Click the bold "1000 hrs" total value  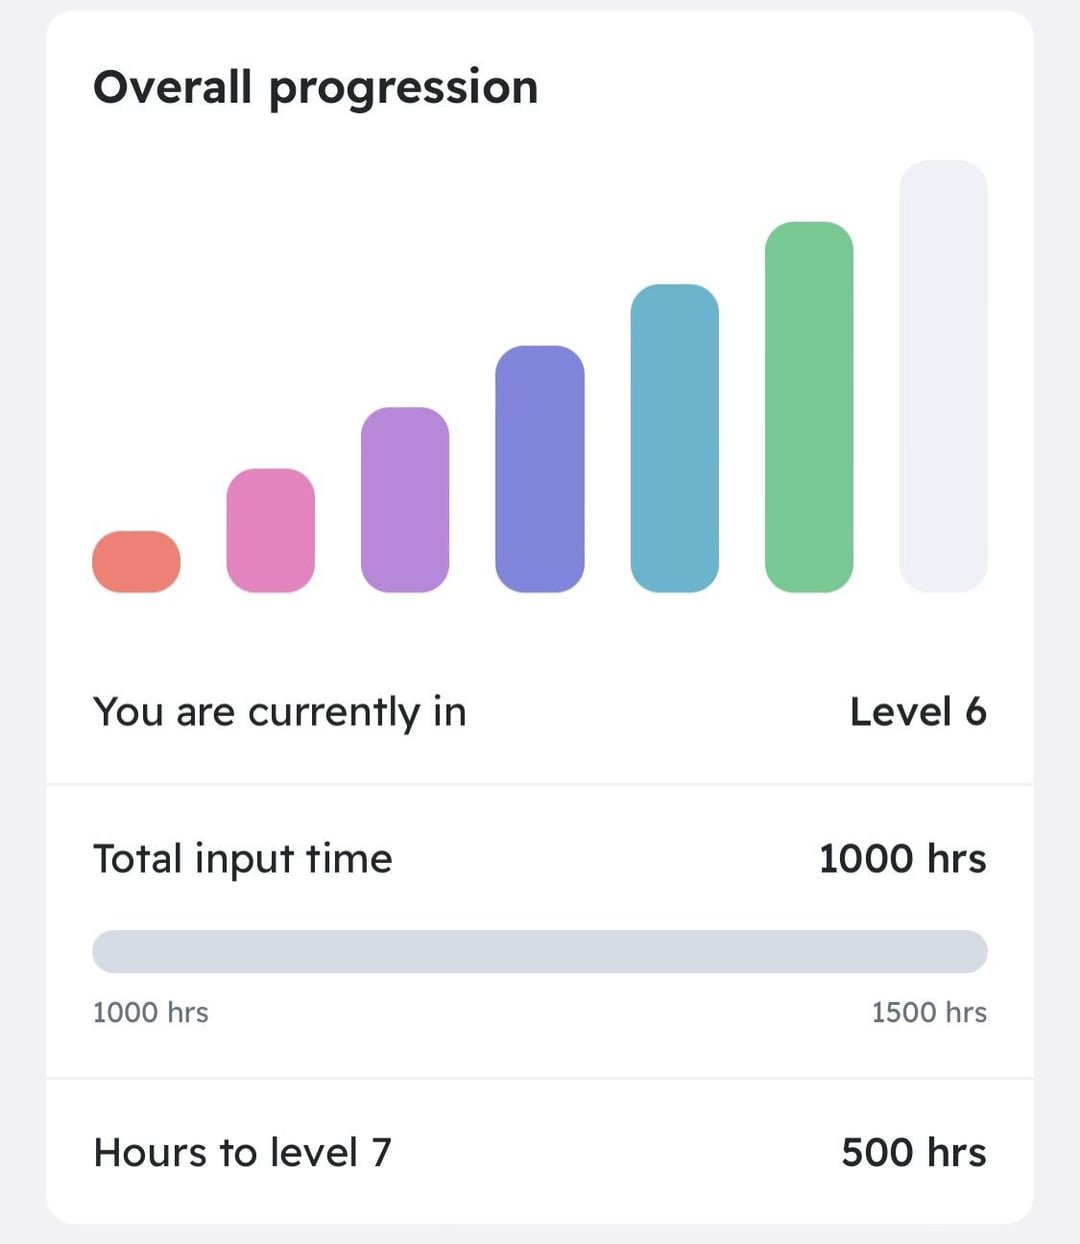[902, 859]
